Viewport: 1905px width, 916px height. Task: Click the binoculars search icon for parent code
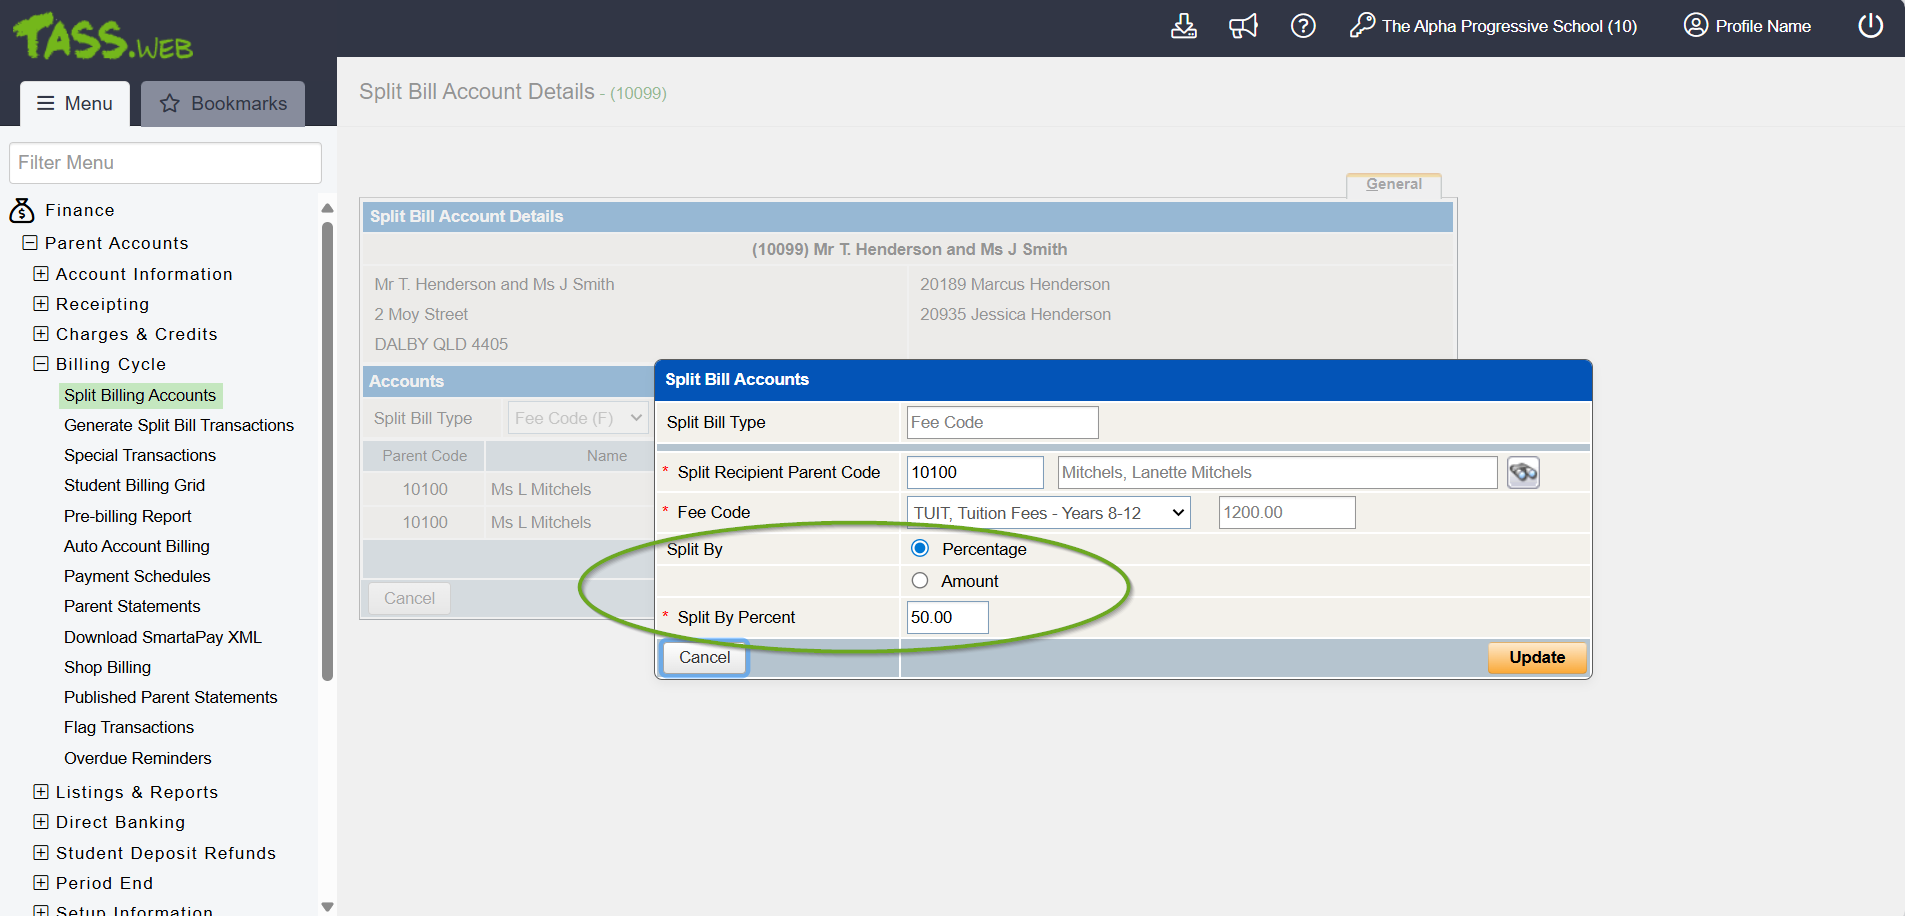(1523, 473)
